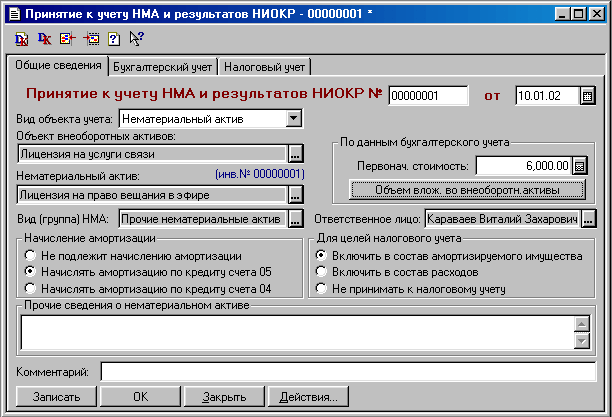
Task: Click the 'find in journal' toolbar icon
Action: click(x=68, y=39)
